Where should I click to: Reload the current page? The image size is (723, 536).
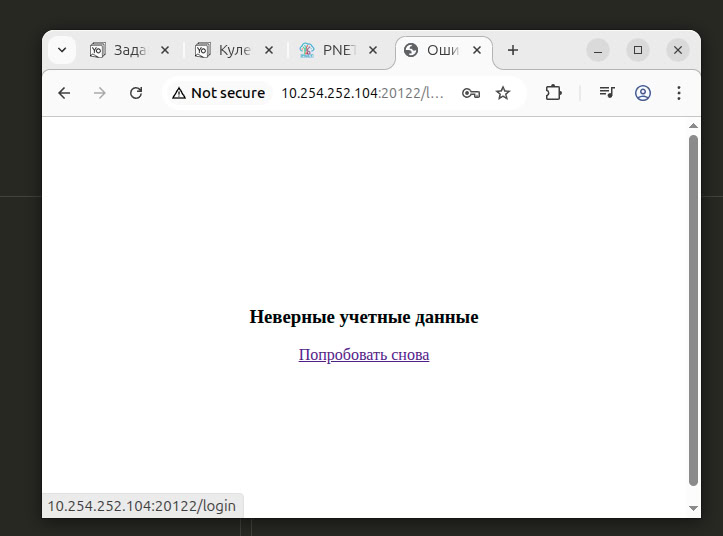(136, 93)
